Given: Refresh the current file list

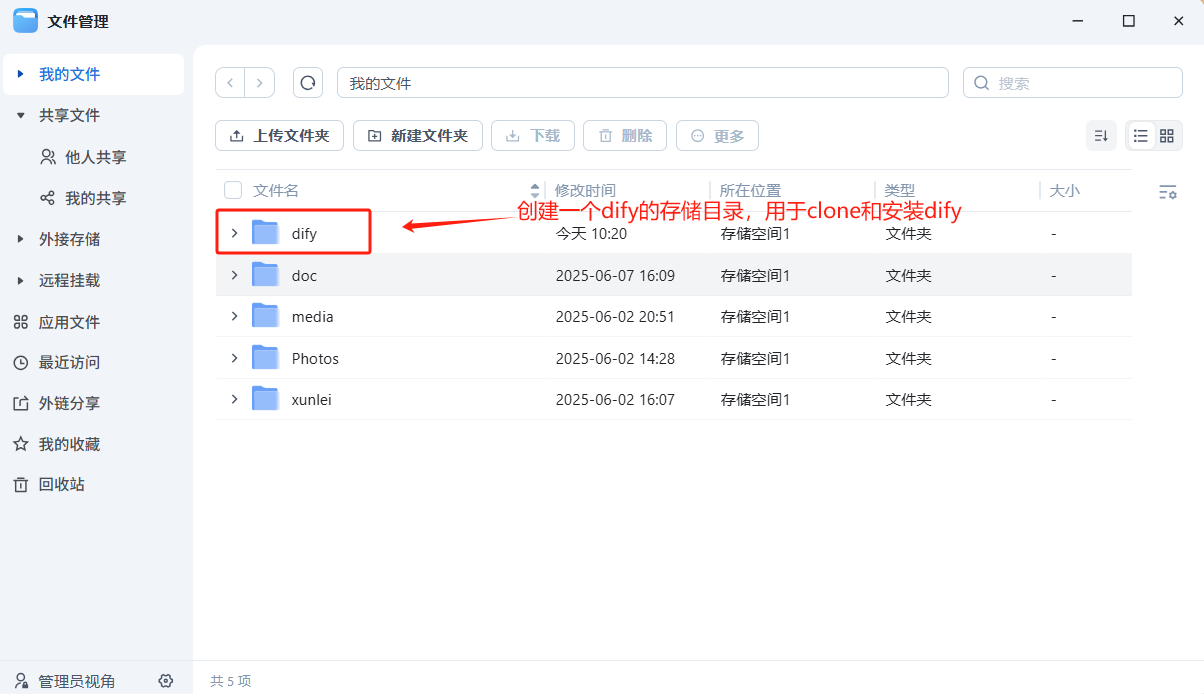Looking at the screenshot, I should click(307, 82).
